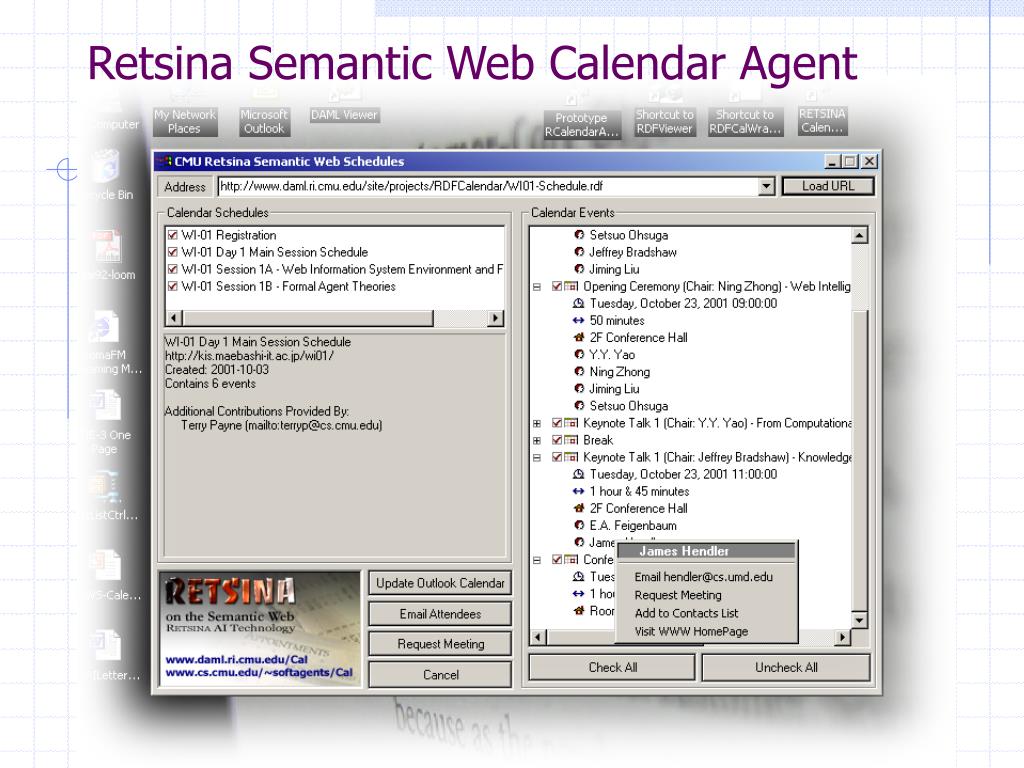Toggle the Break event checkbox
This screenshot has width=1024, height=768.
(557, 440)
